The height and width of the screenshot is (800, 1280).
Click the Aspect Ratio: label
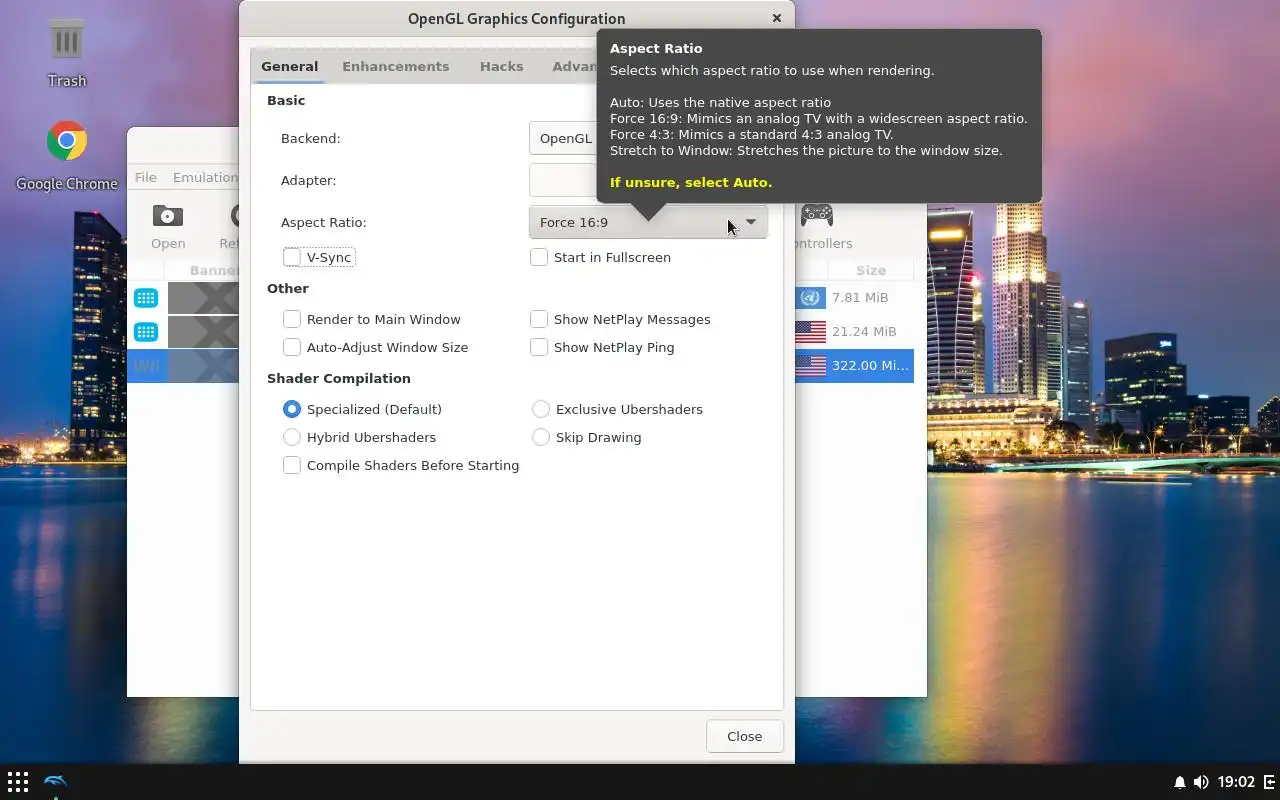[x=324, y=222]
